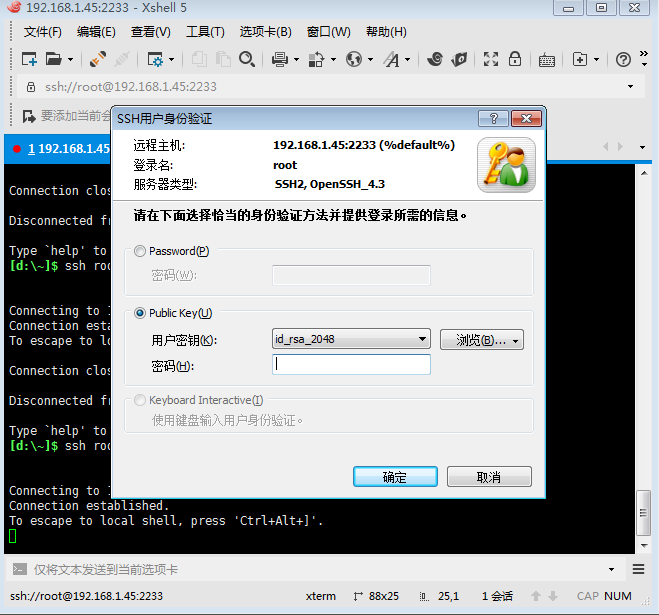659x615 pixels.
Task: Click the compose bar terminal icon
Action: pyautogui.click(x=20, y=569)
